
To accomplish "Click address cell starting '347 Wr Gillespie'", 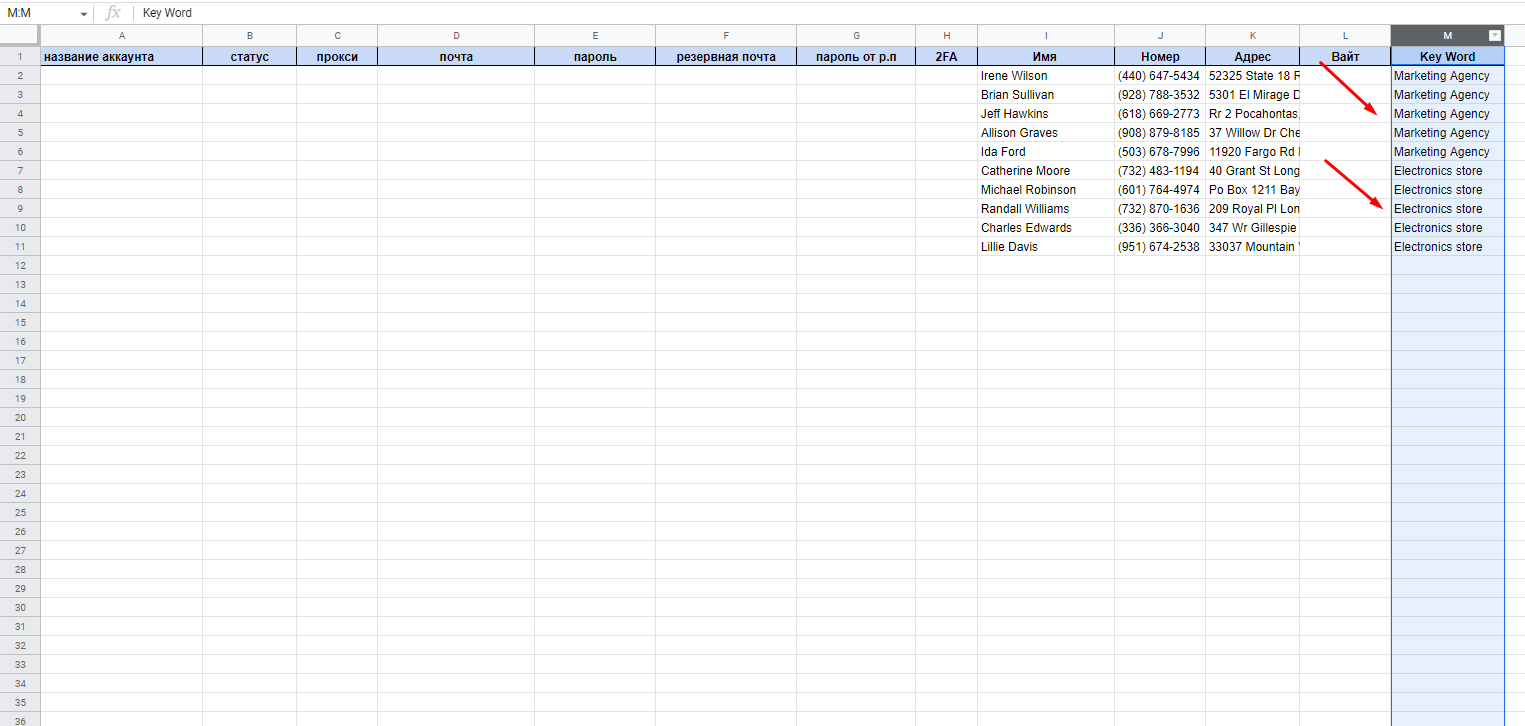I will (x=1253, y=228).
